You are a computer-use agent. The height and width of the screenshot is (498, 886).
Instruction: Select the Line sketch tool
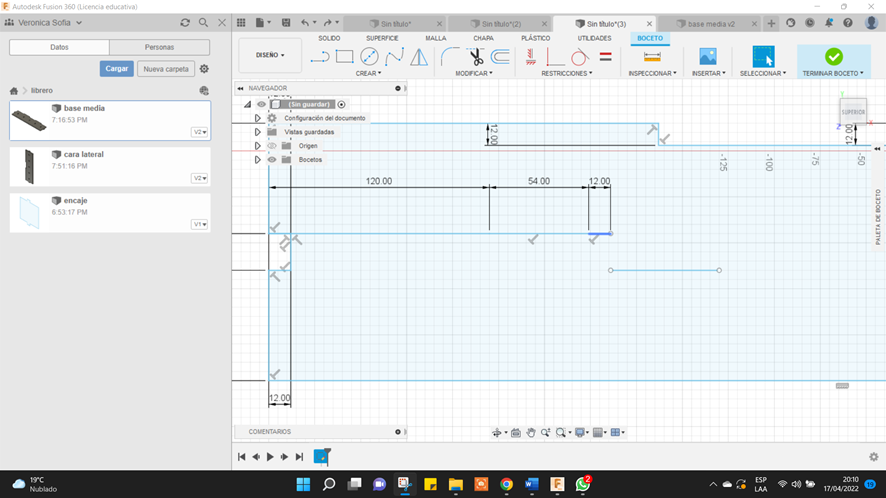320,57
